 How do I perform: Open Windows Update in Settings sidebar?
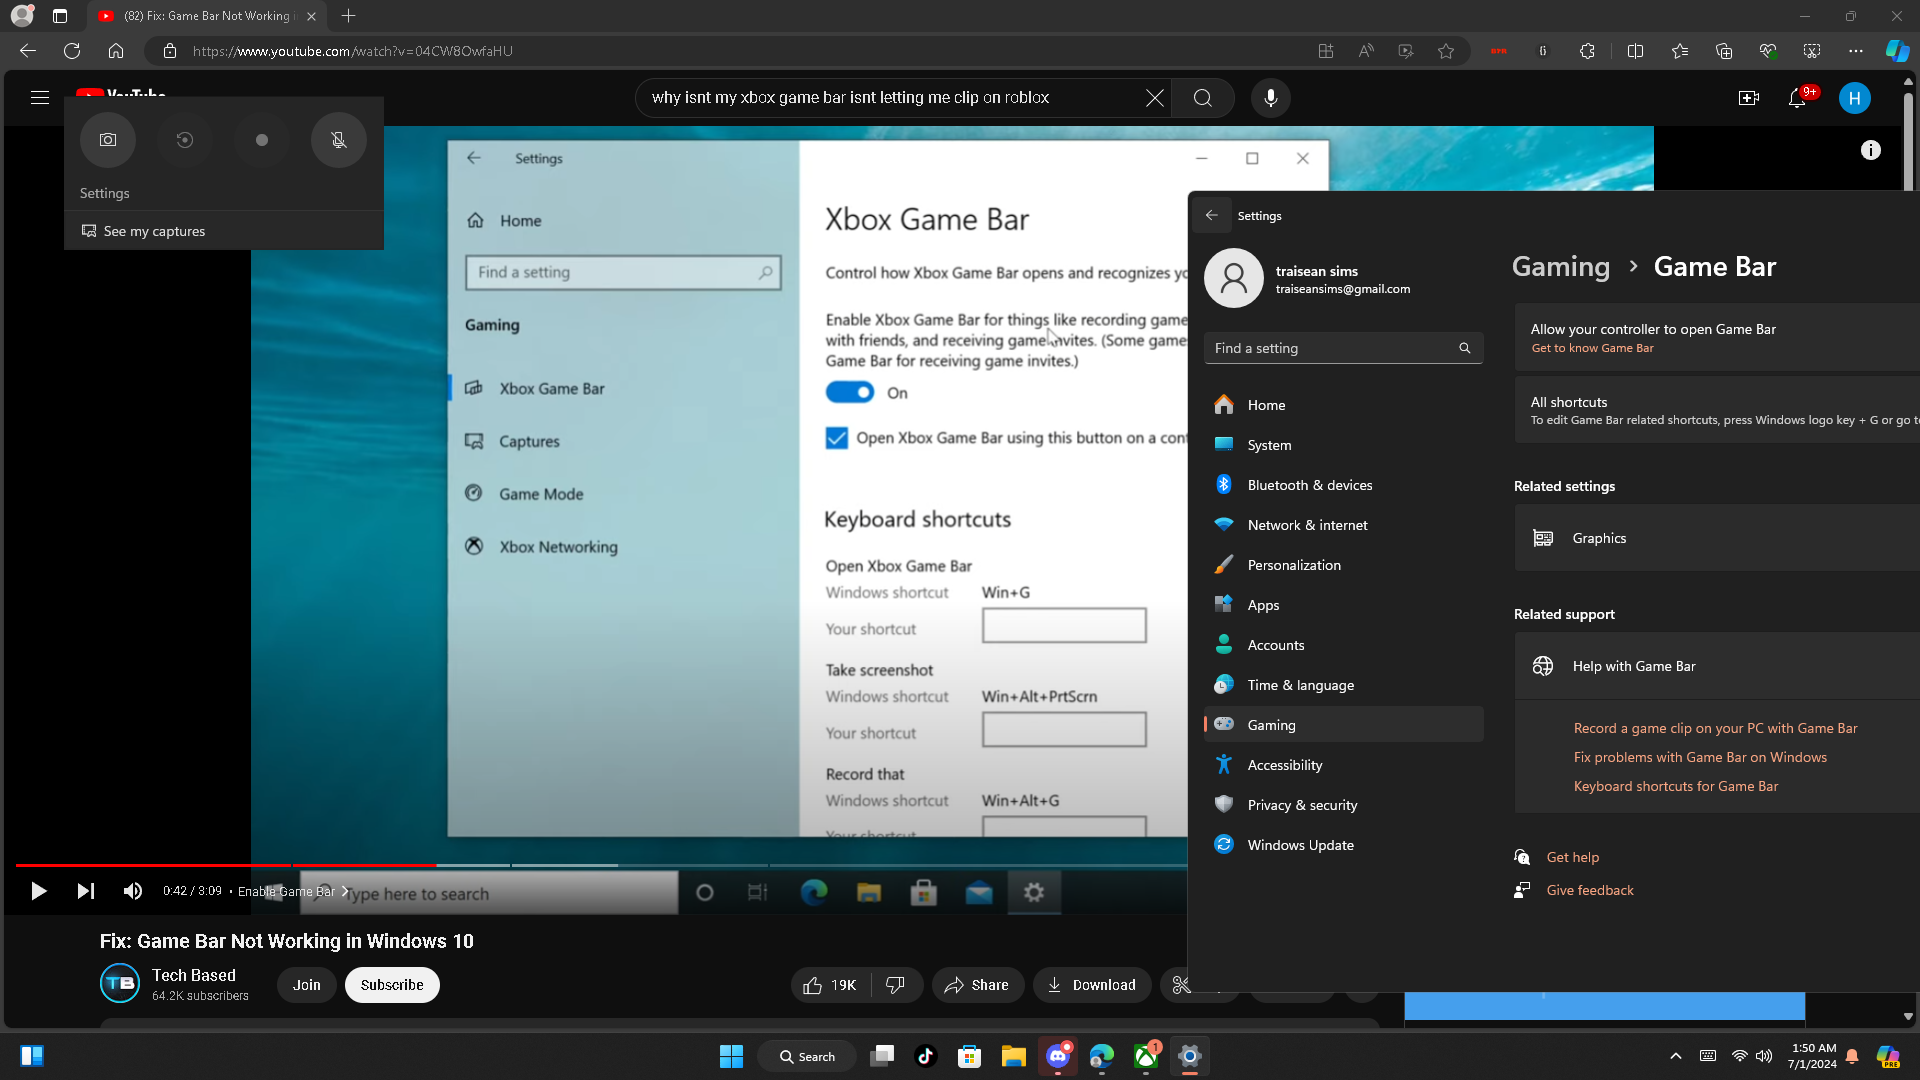pyautogui.click(x=1343, y=845)
